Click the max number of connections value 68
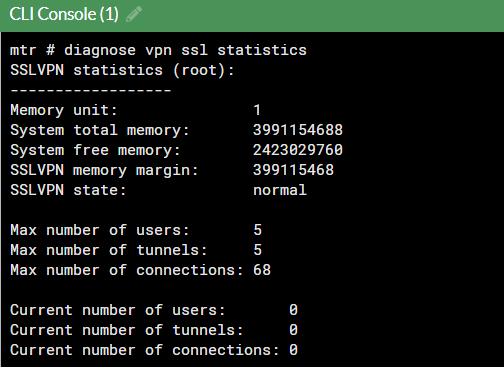The width and height of the screenshot is (504, 367). pyautogui.click(x=262, y=270)
